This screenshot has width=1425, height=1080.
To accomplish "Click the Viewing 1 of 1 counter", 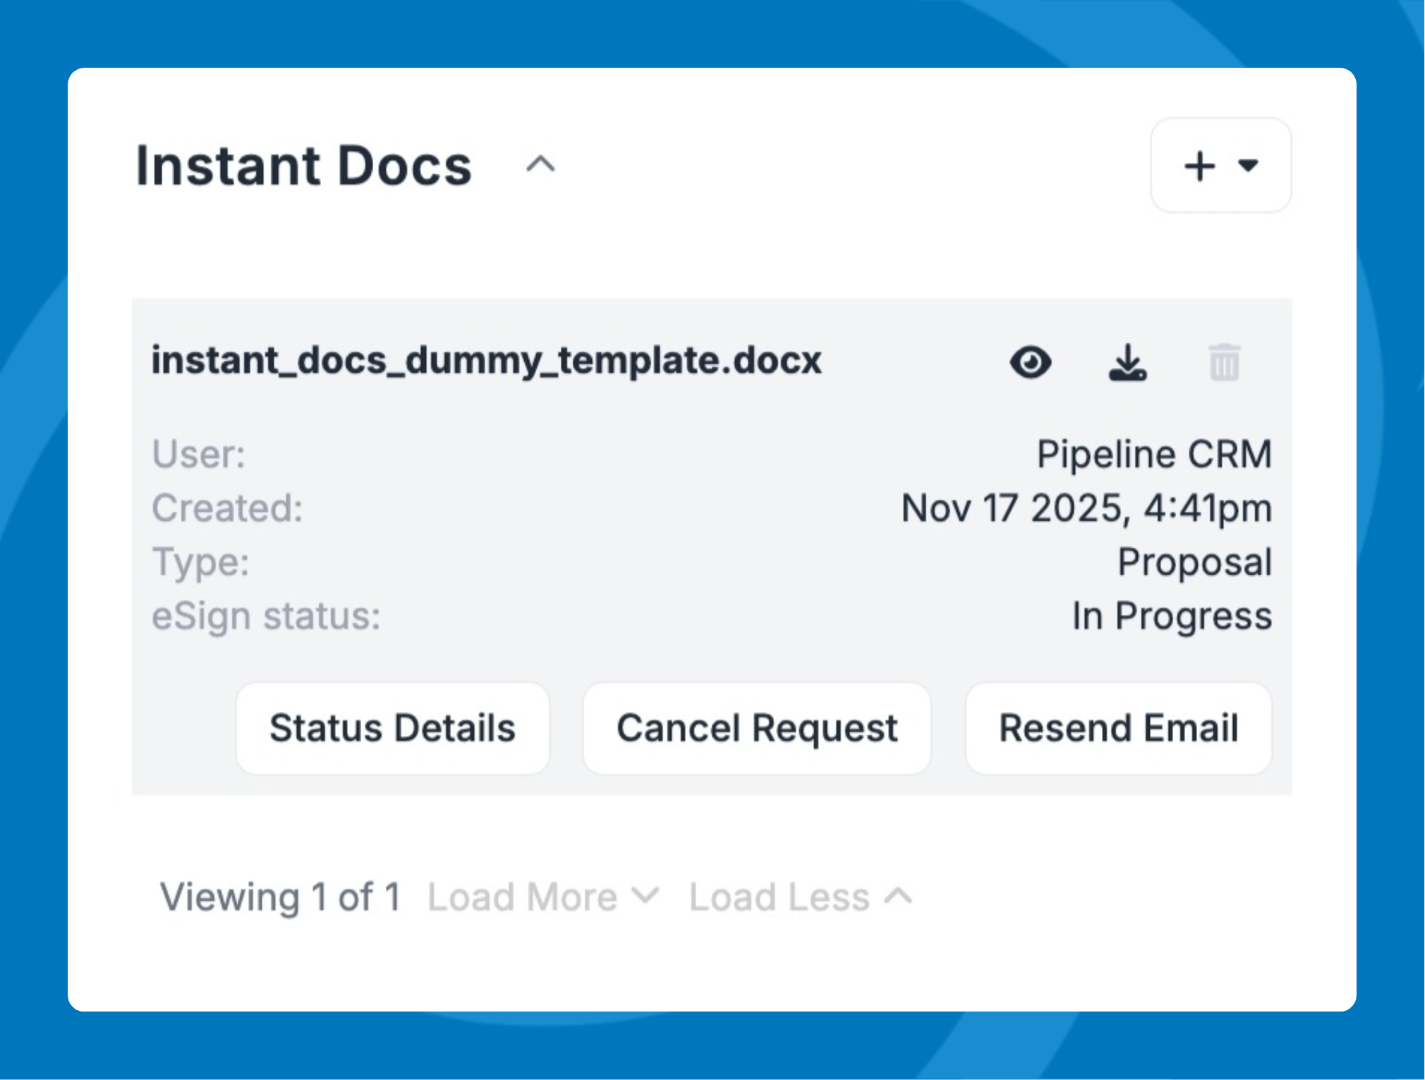I will (x=280, y=897).
